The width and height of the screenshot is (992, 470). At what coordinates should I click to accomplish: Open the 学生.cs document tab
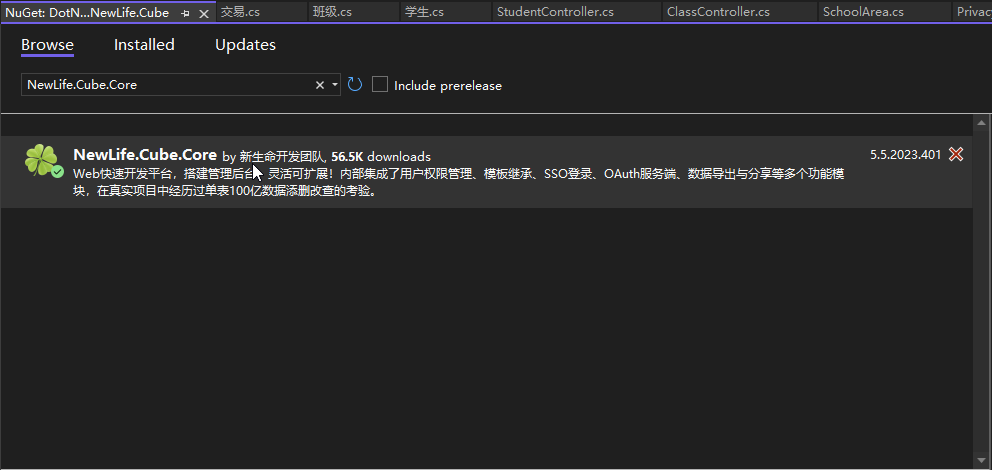pos(424,12)
